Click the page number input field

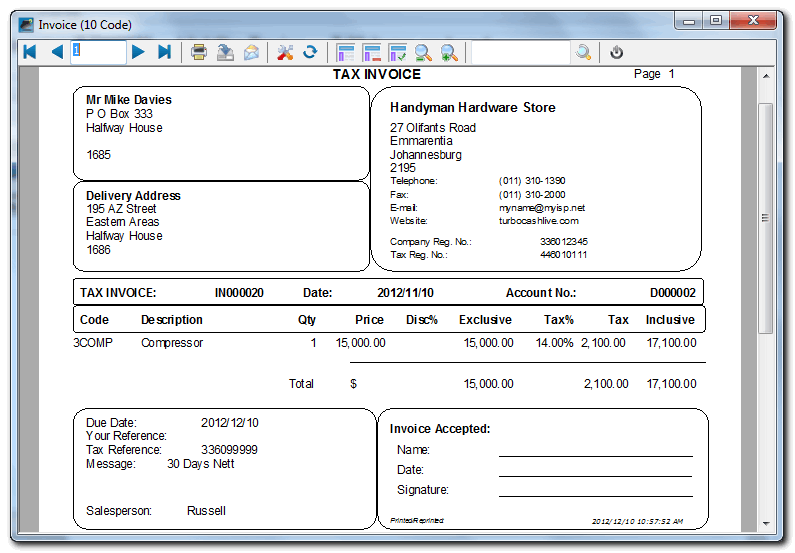[98, 52]
